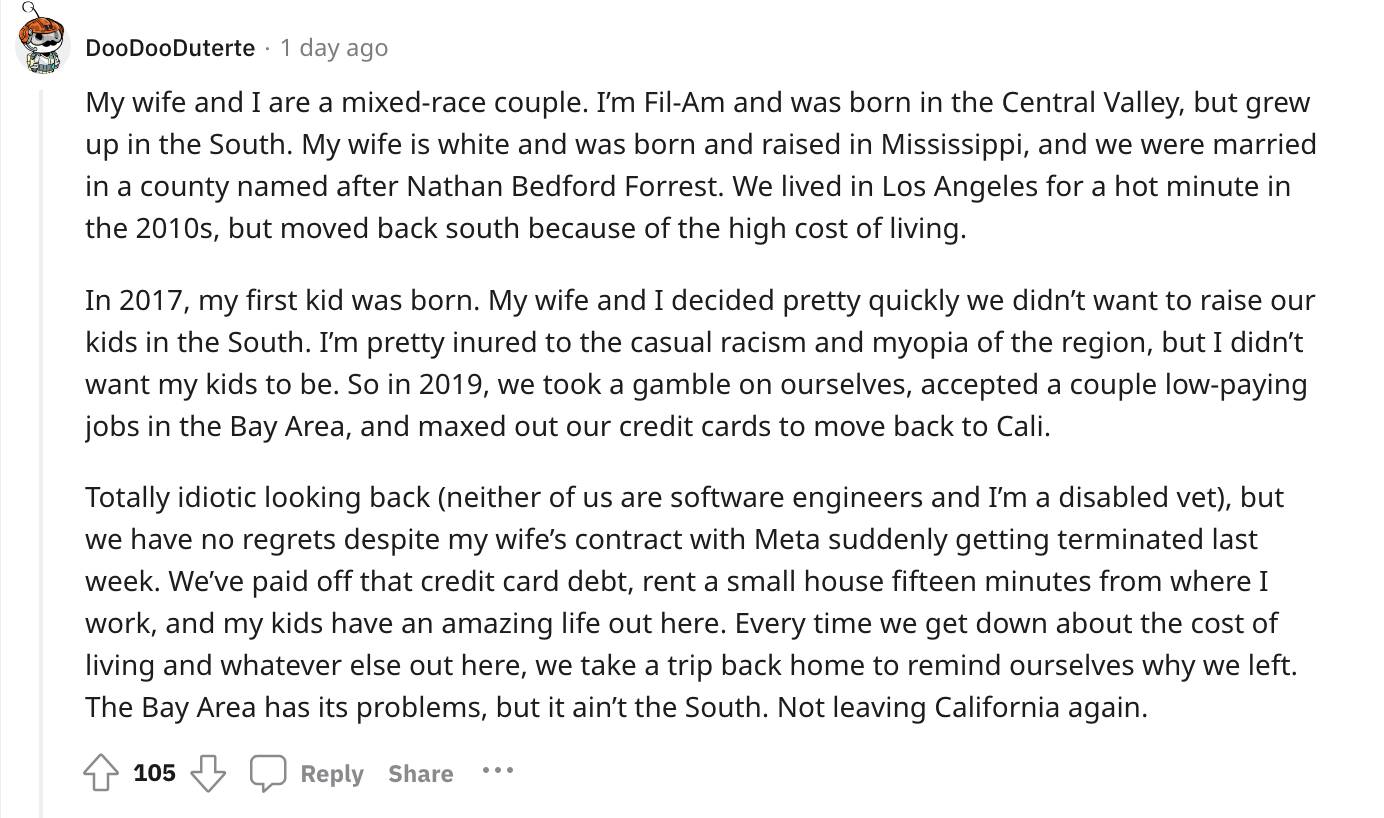
Task: Visit the DooDooDuterte username profile link
Action: pyautogui.click(x=170, y=47)
